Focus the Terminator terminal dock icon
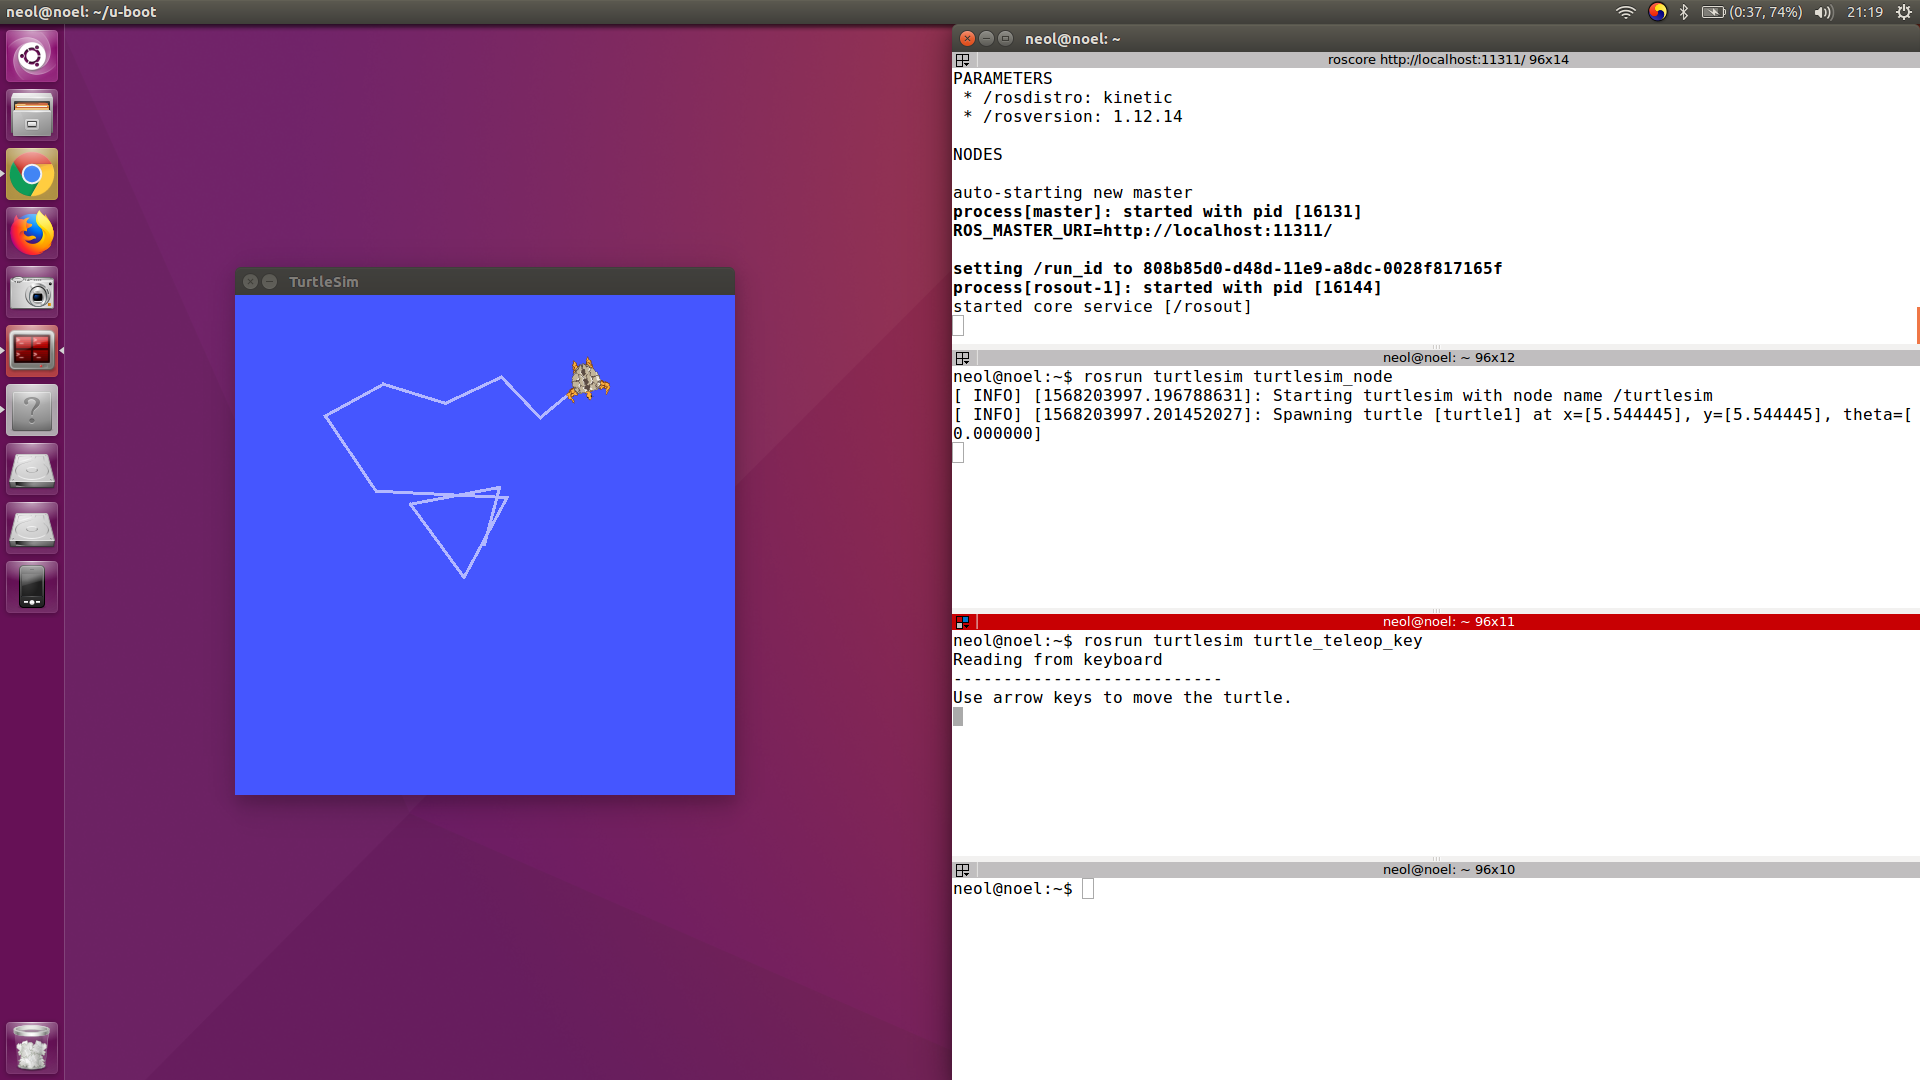This screenshot has height=1080, width=1920. [x=32, y=351]
